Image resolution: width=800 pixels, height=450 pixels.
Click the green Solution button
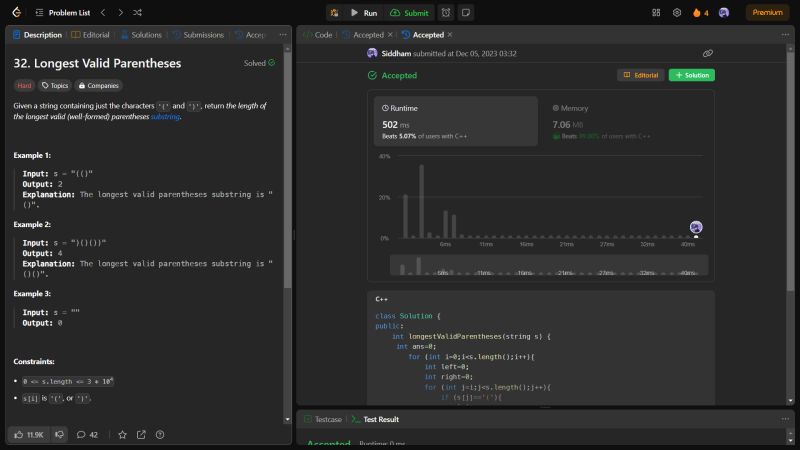(692, 75)
